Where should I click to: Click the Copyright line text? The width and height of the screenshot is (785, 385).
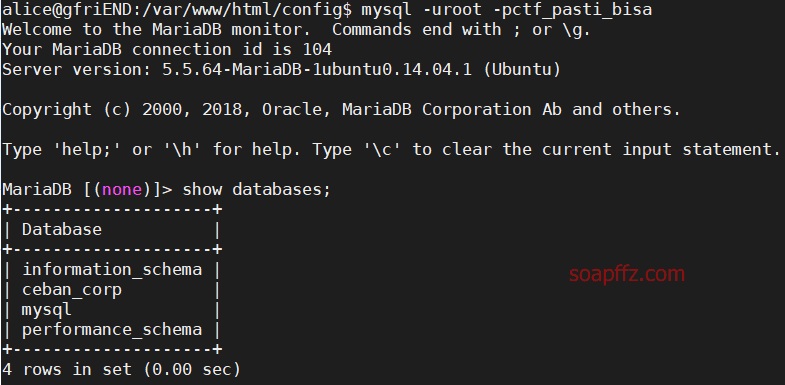click(341, 110)
